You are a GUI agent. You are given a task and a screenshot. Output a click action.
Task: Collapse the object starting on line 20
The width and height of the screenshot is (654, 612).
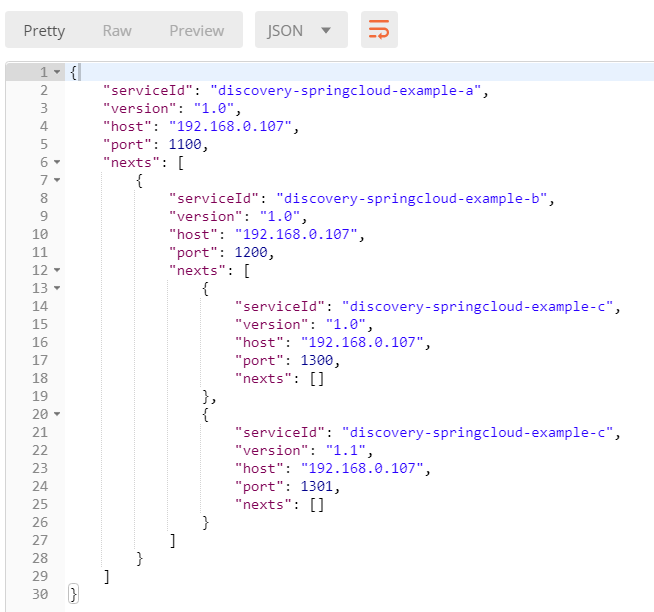[x=56, y=414]
